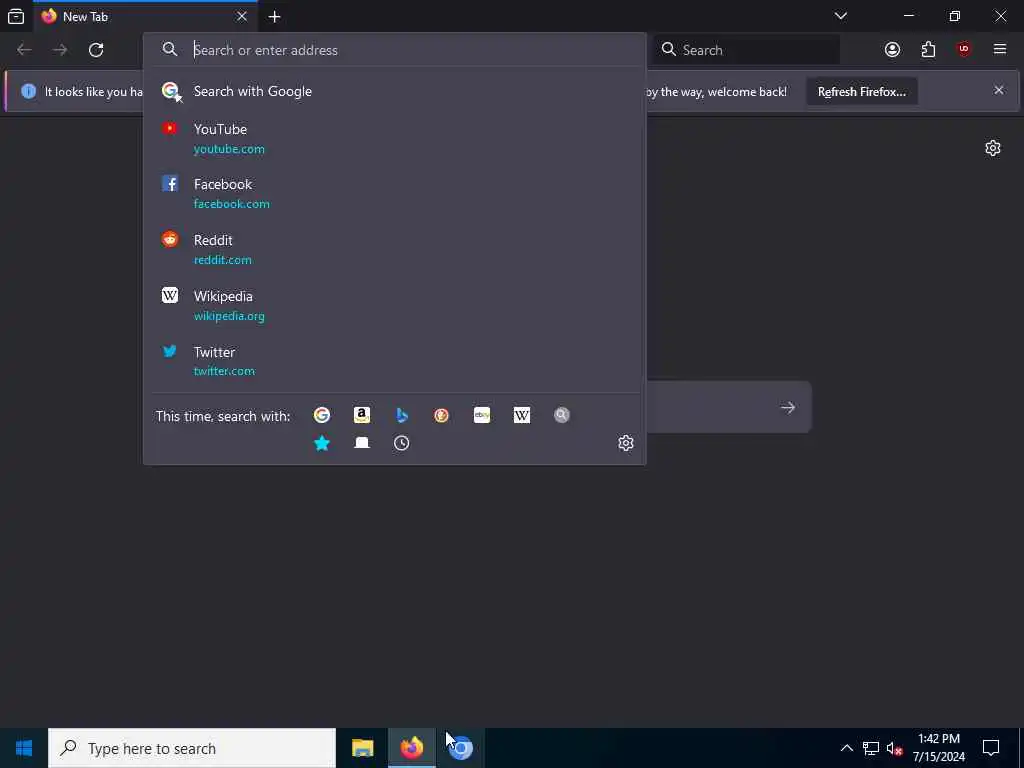Open the Extensions puzzle icon

[x=928, y=50]
